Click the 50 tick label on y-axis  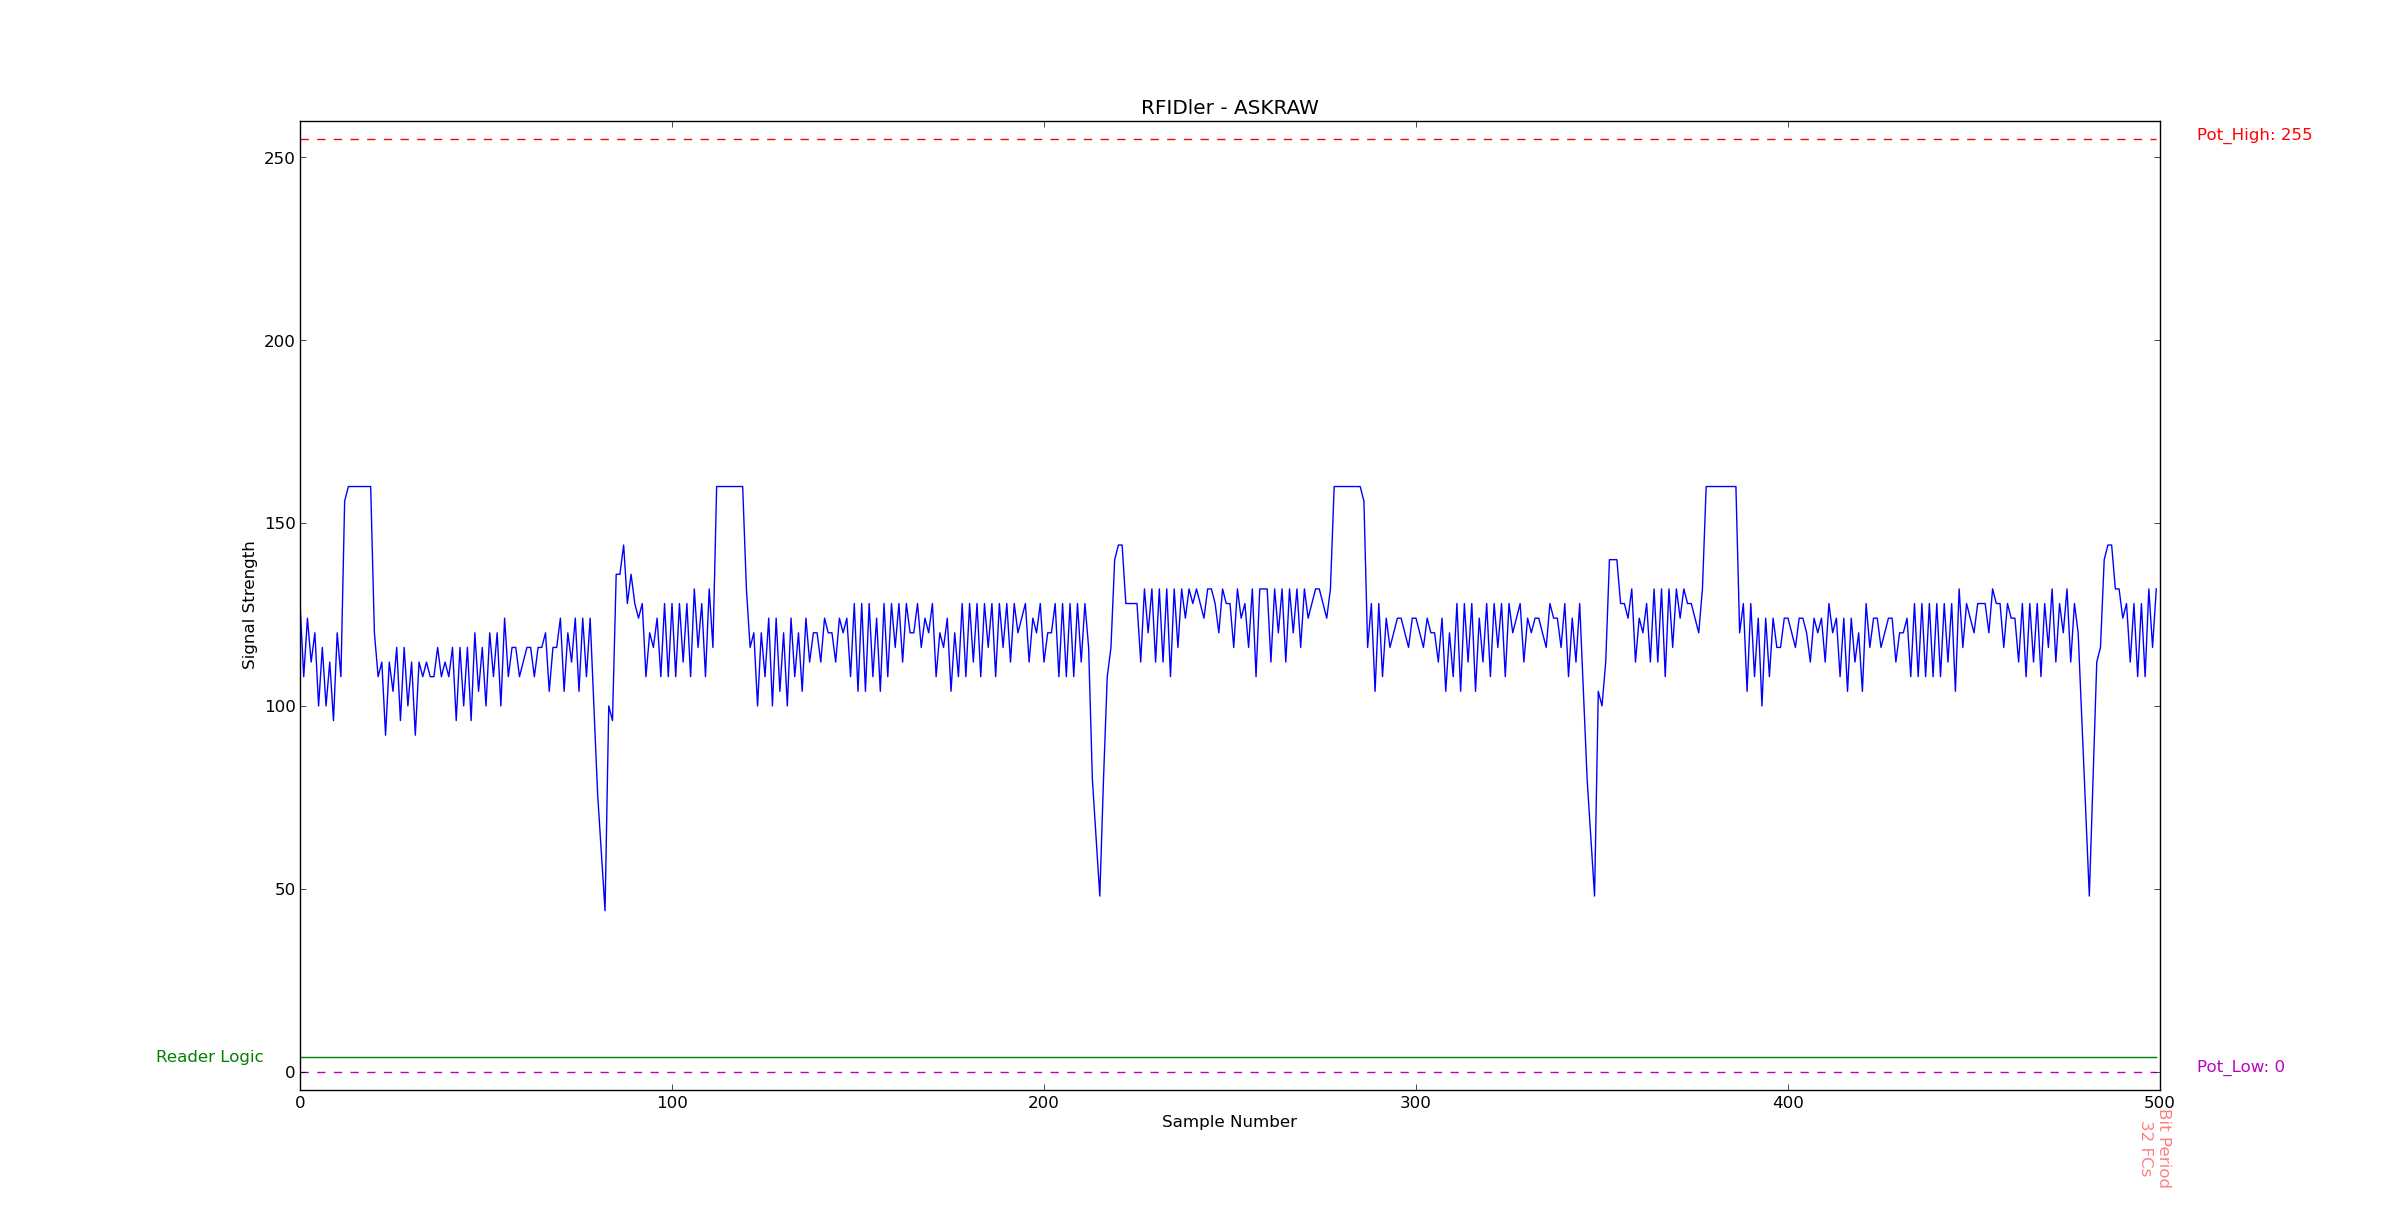(x=283, y=889)
